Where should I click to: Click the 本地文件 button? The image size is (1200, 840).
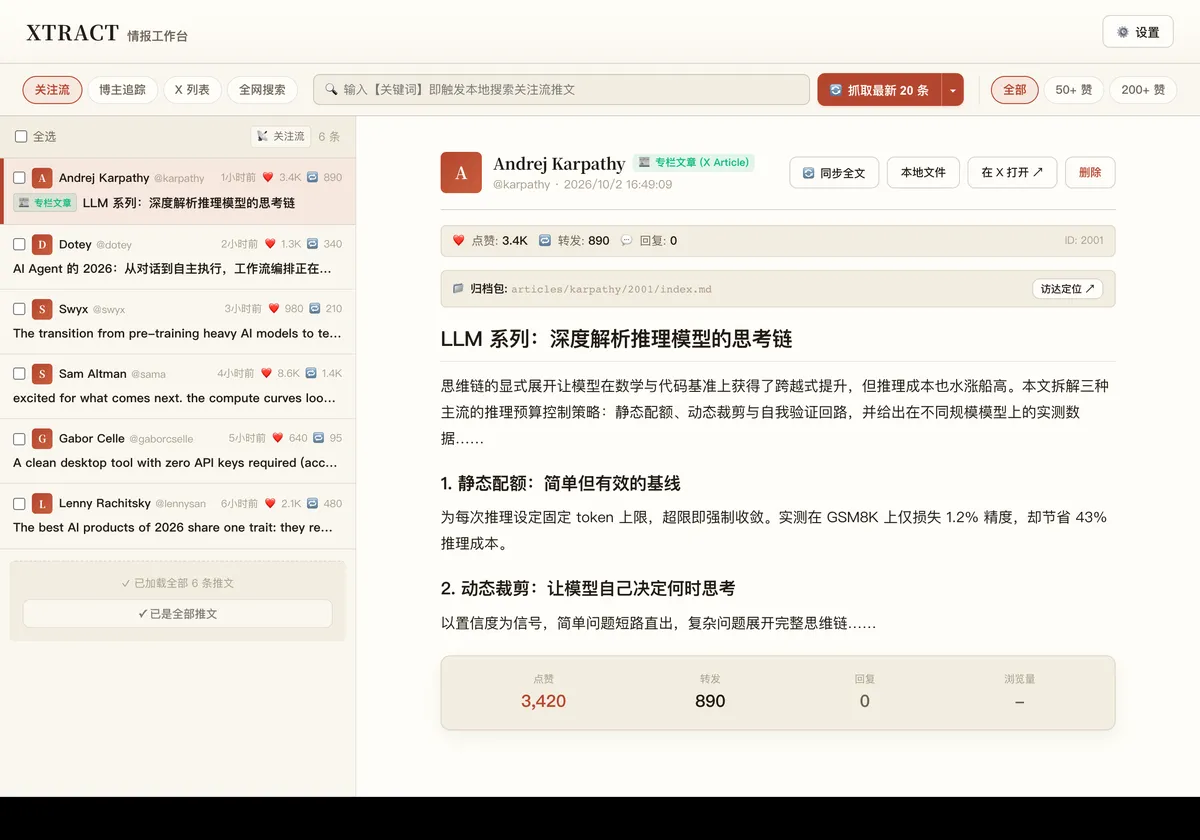[923, 172]
